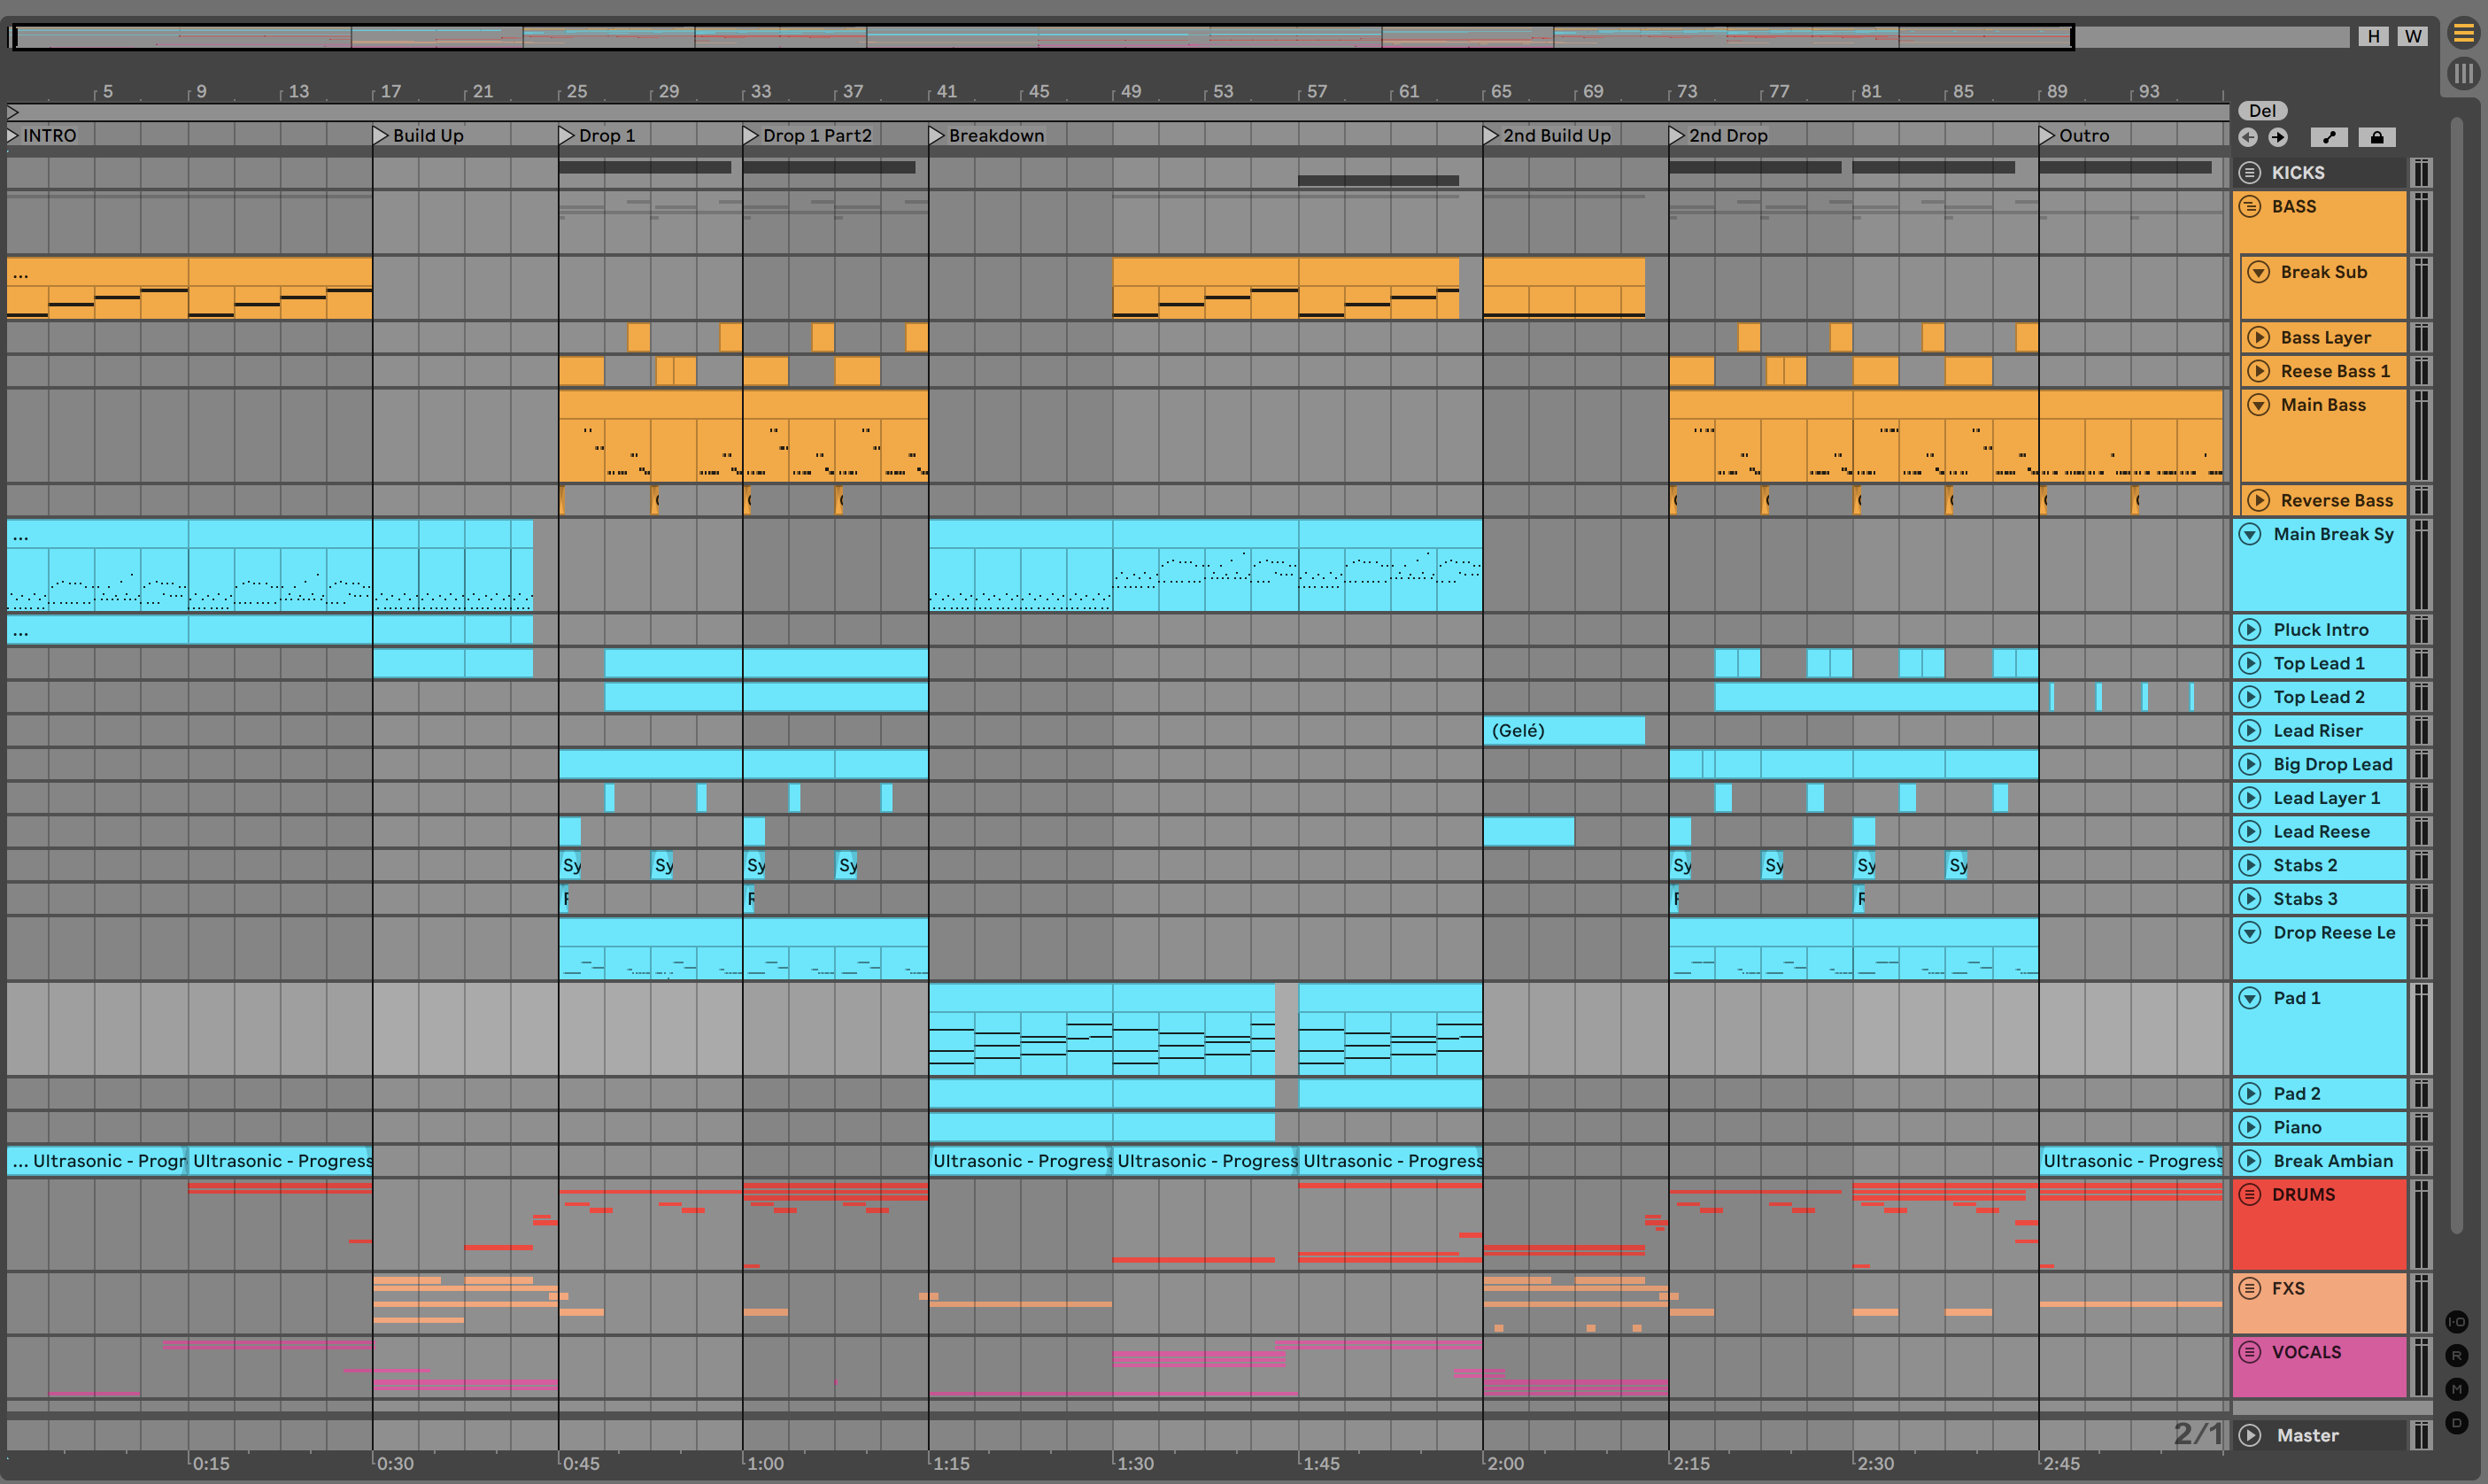Click the KICKS track volume meter
This screenshot has height=1484, width=2488.
point(2421,172)
